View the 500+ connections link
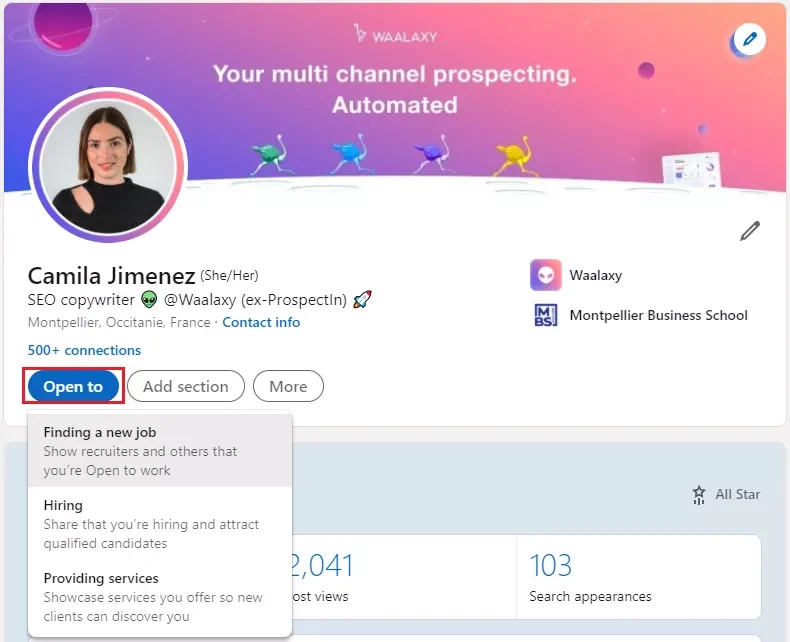790x642 pixels. [84, 350]
